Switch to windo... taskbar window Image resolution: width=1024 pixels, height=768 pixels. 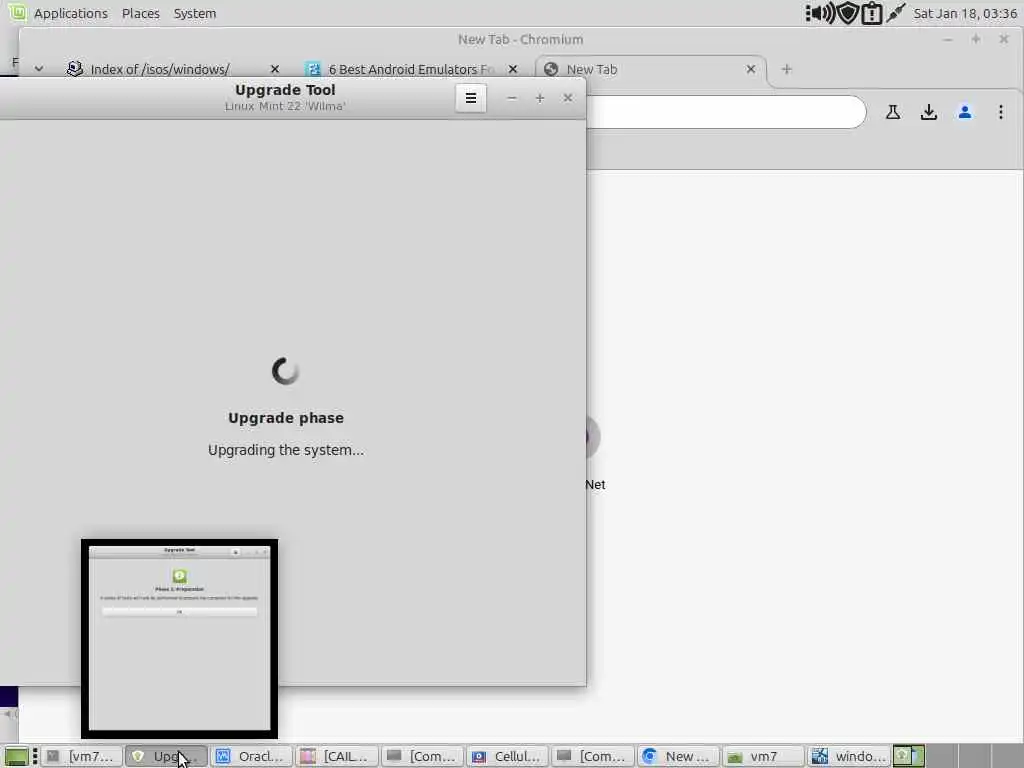pos(848,756)
